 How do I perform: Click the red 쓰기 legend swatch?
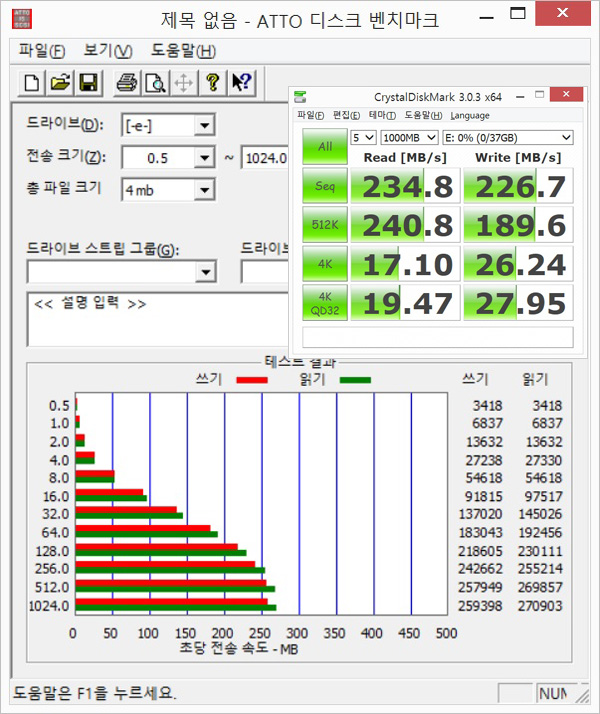pyautogui.click(x=252, y=380)
